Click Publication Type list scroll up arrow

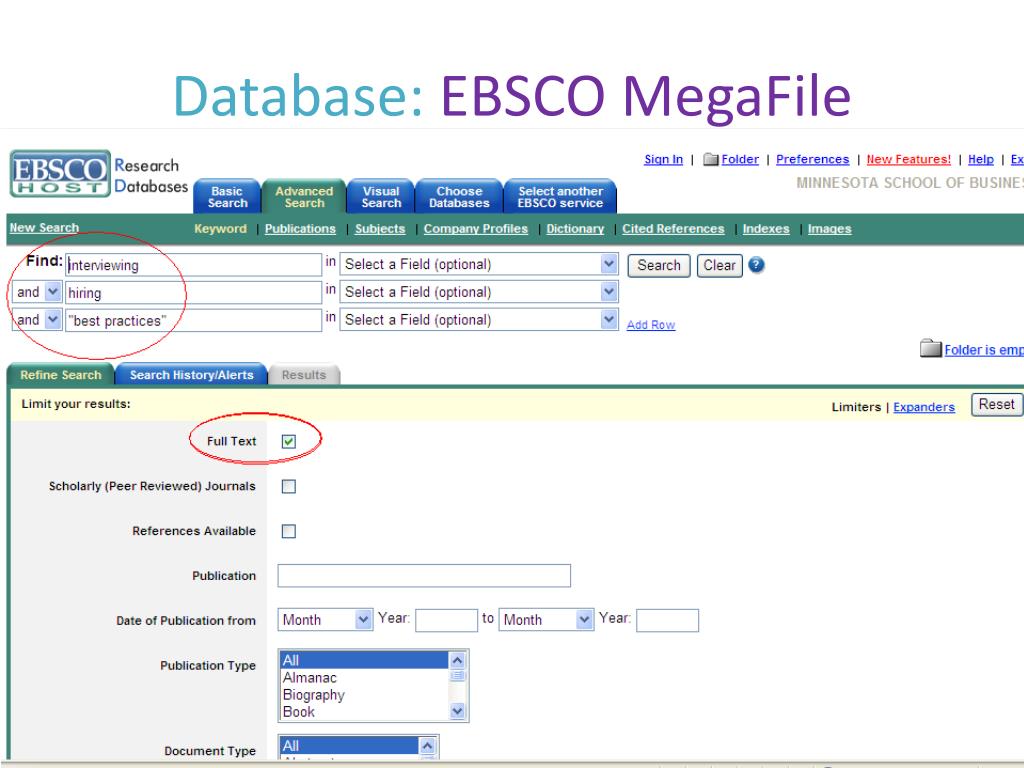point(457,660)
